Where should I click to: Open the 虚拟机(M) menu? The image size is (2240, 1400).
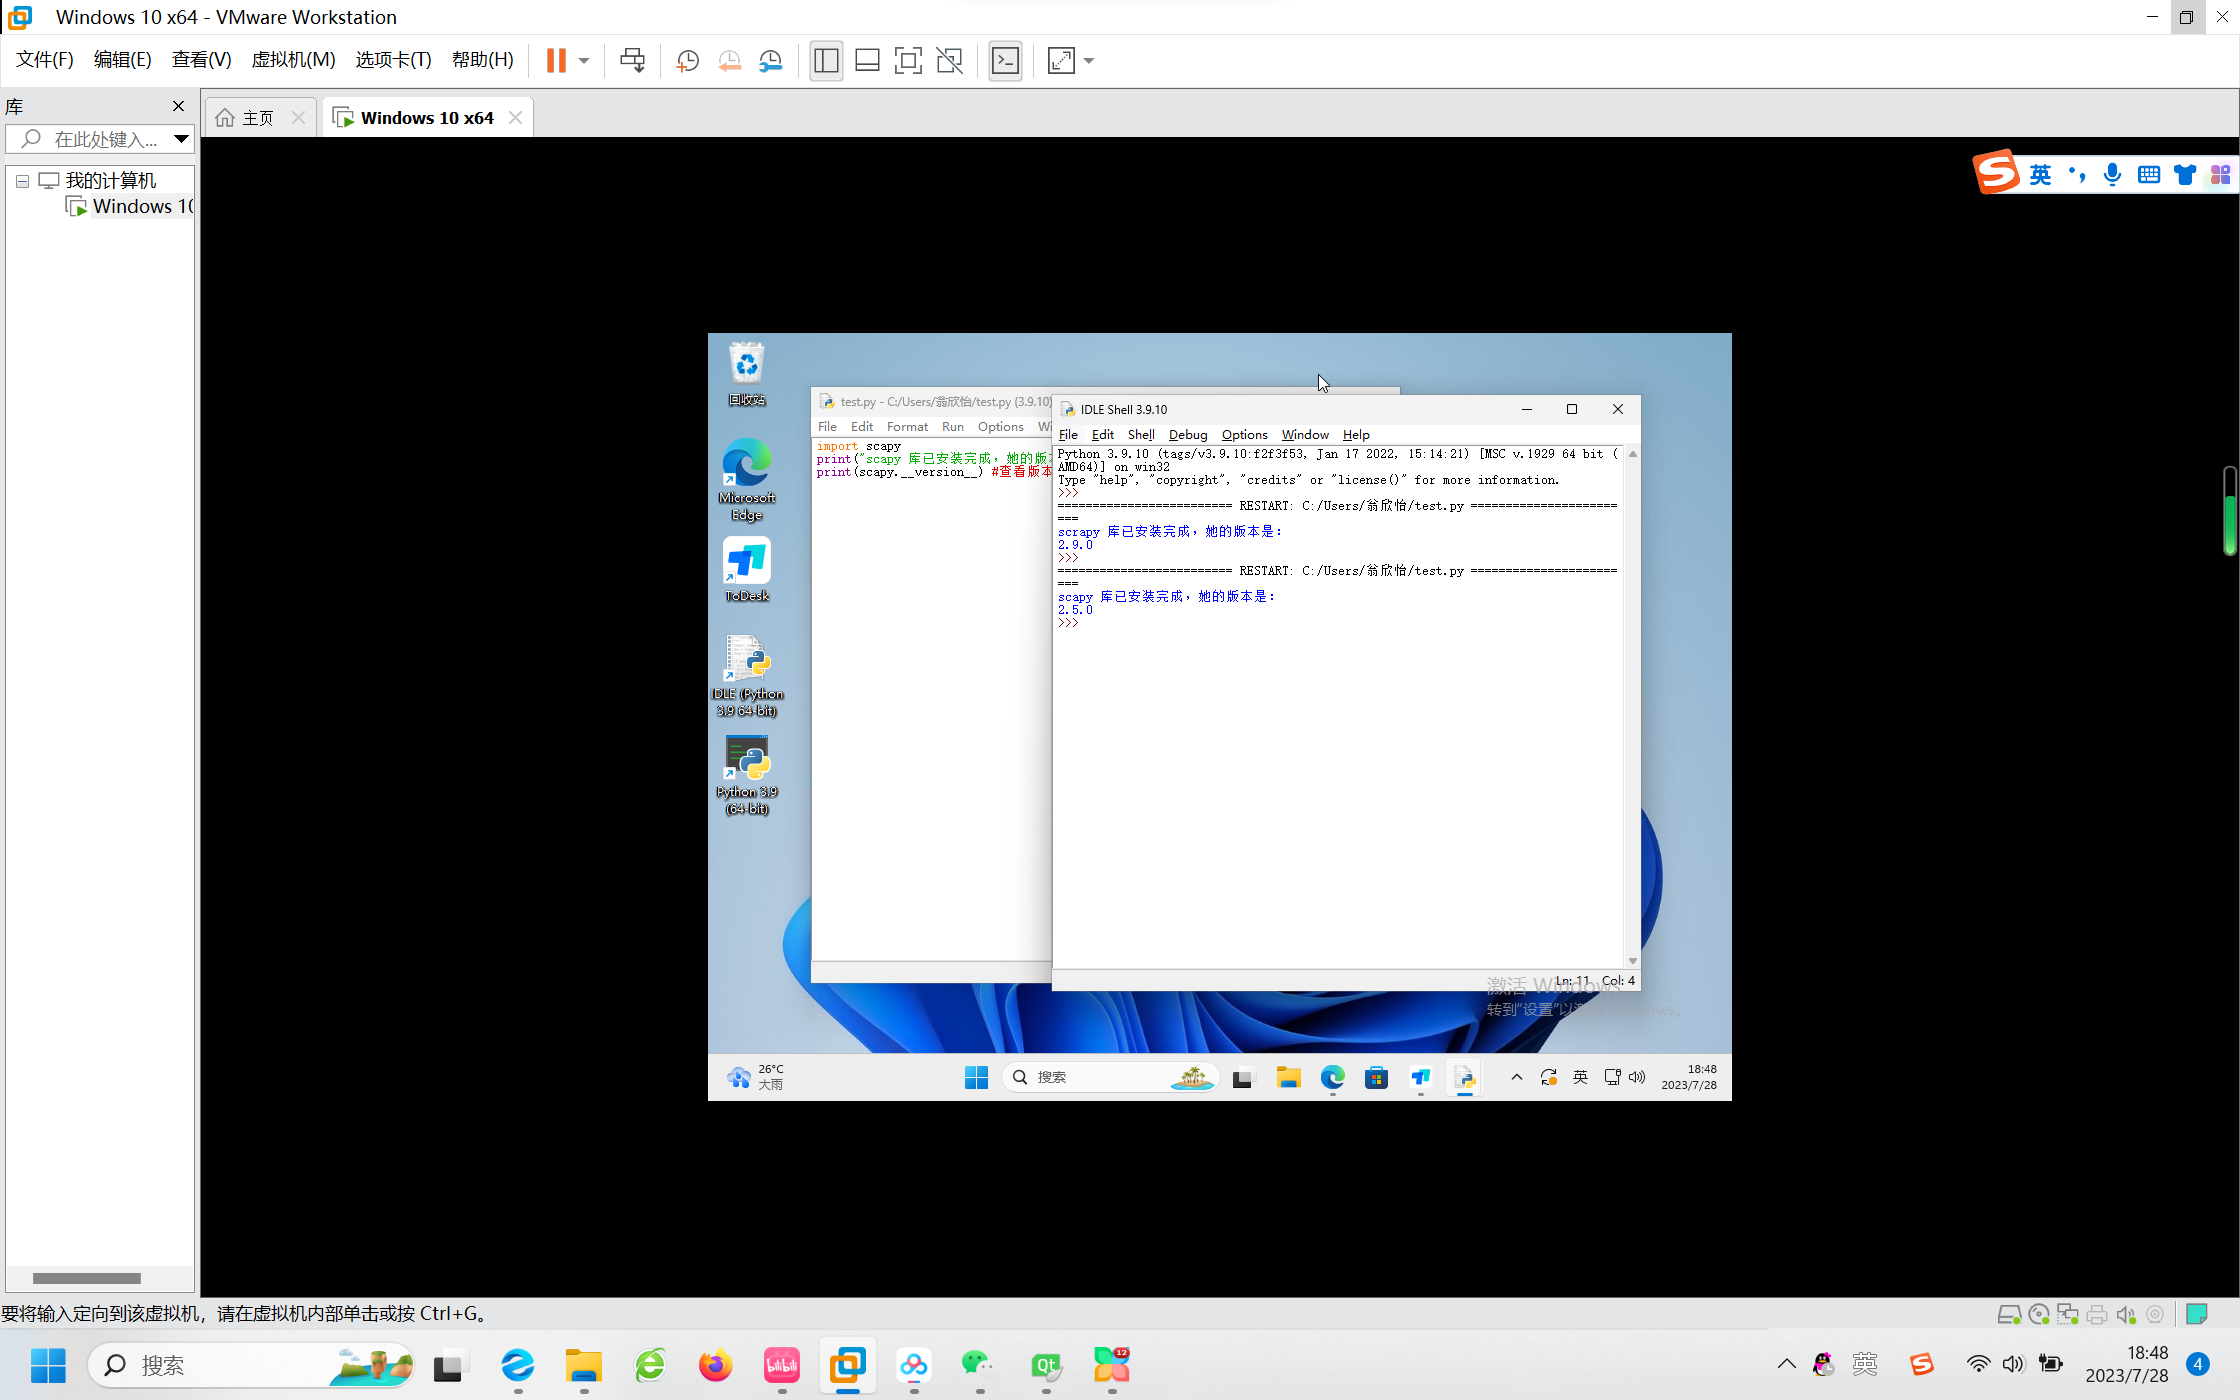(x=293, y=60)
